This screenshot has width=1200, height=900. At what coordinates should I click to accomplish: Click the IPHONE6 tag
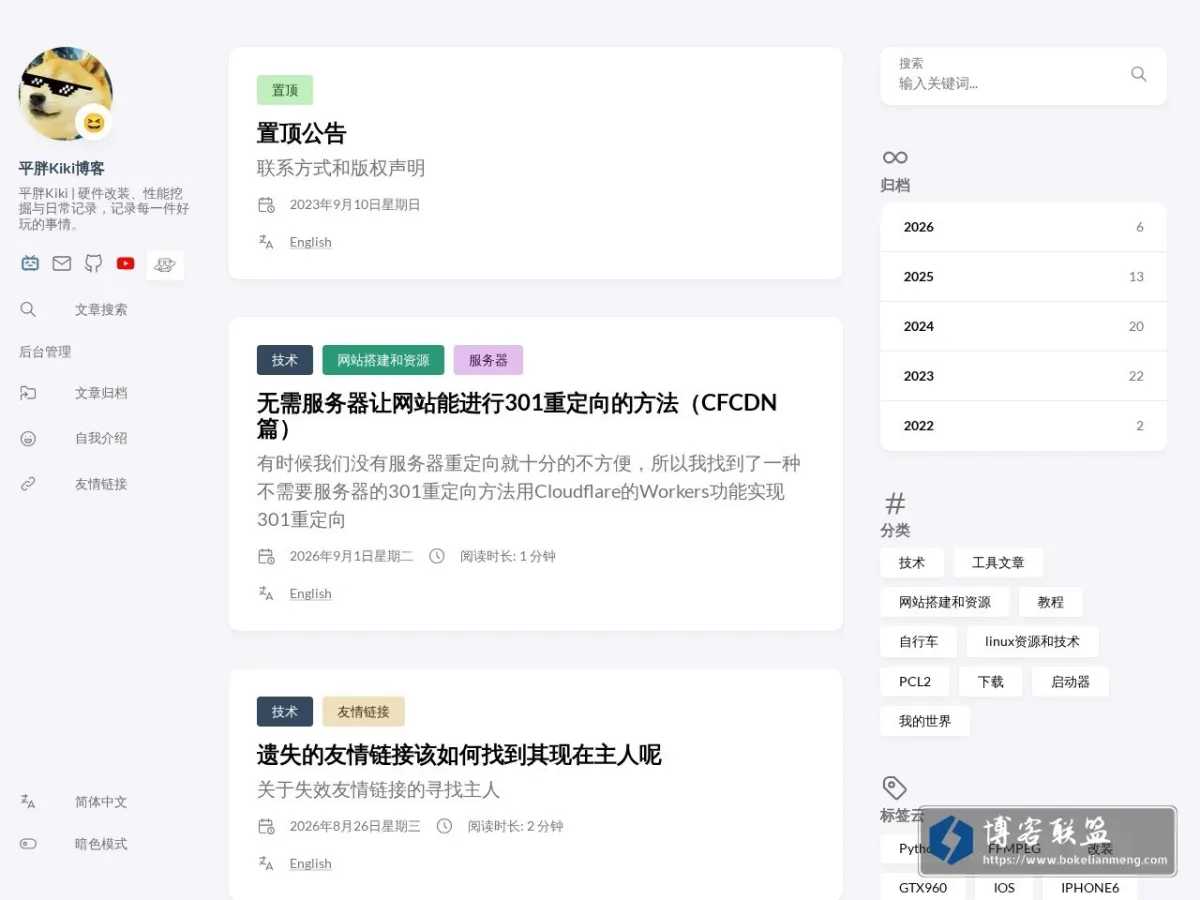pyautogui.click(x=1090, y=887)
